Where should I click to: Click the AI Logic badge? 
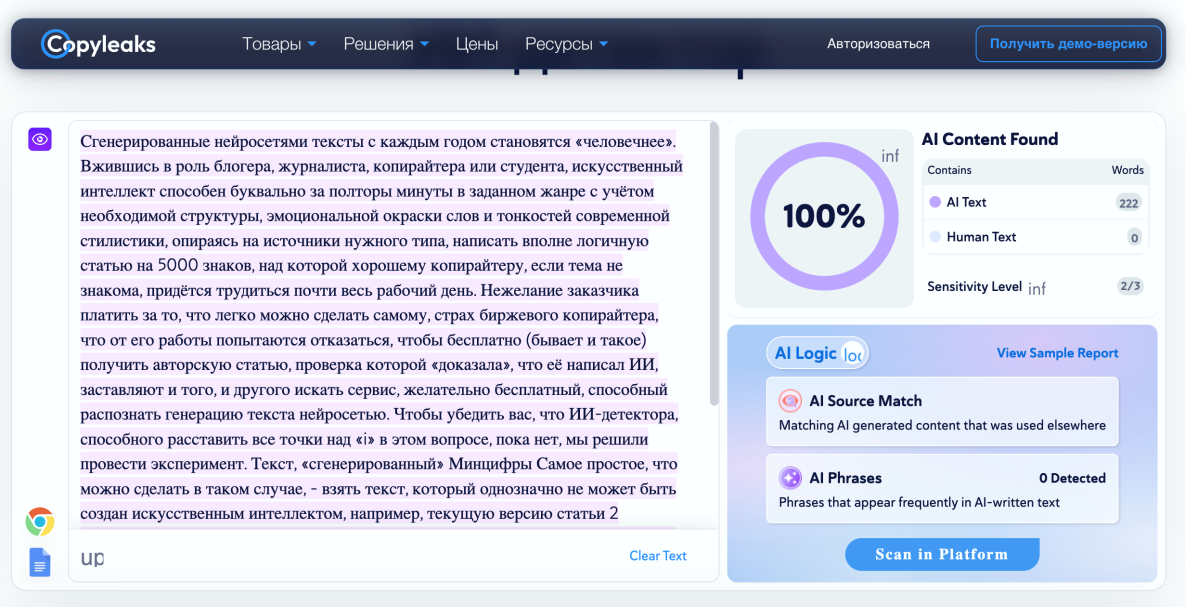(x=818, y=353)
